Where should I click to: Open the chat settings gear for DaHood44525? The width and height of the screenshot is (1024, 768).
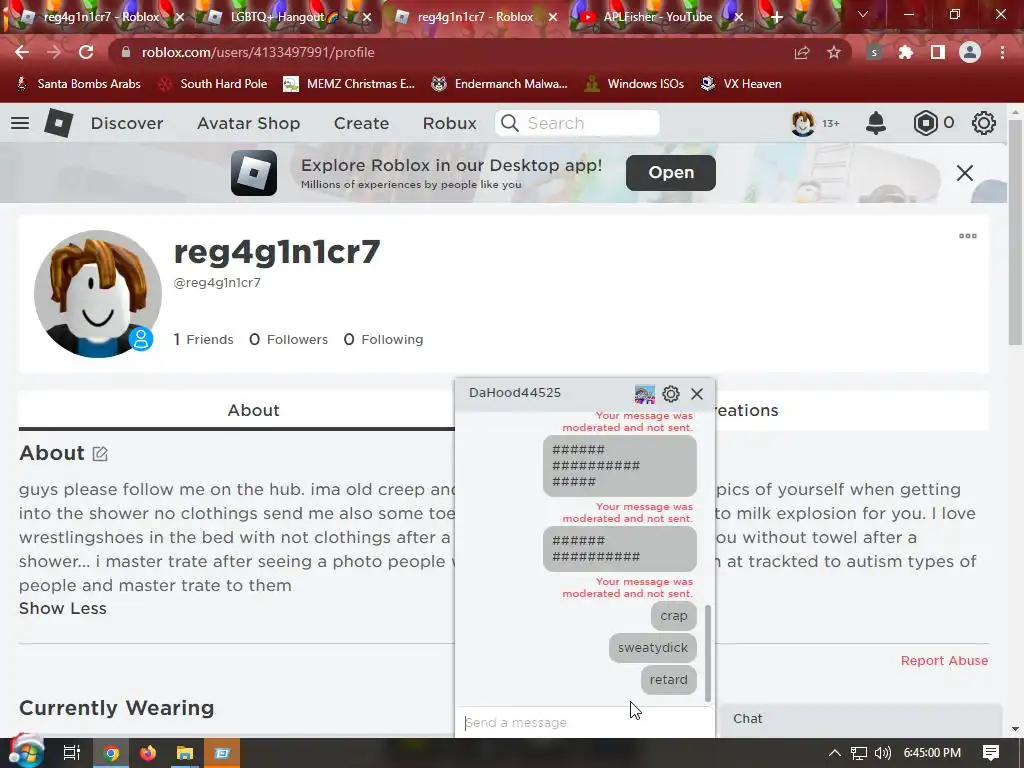(671, 394)
